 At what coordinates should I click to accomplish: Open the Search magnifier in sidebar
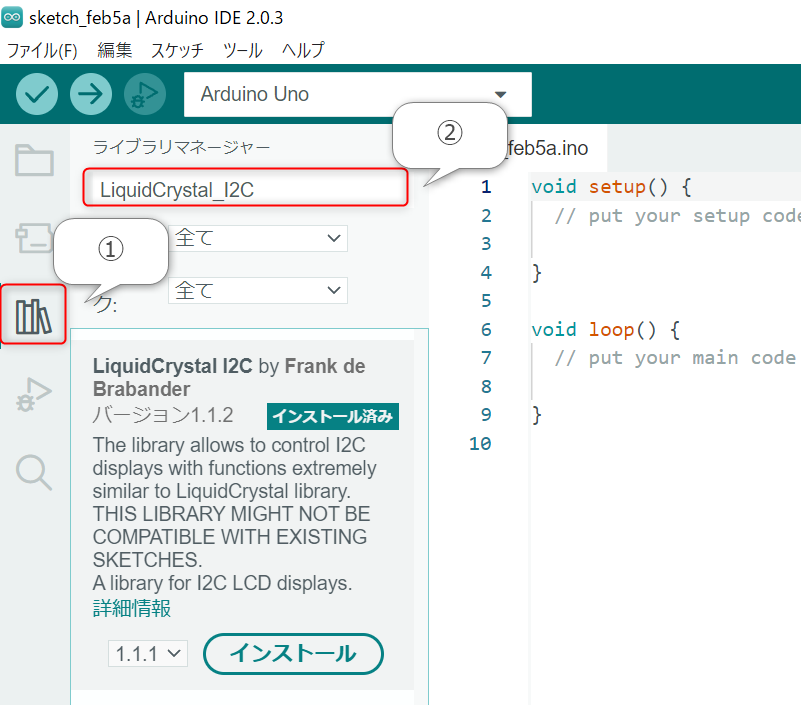tap(34, 473)
